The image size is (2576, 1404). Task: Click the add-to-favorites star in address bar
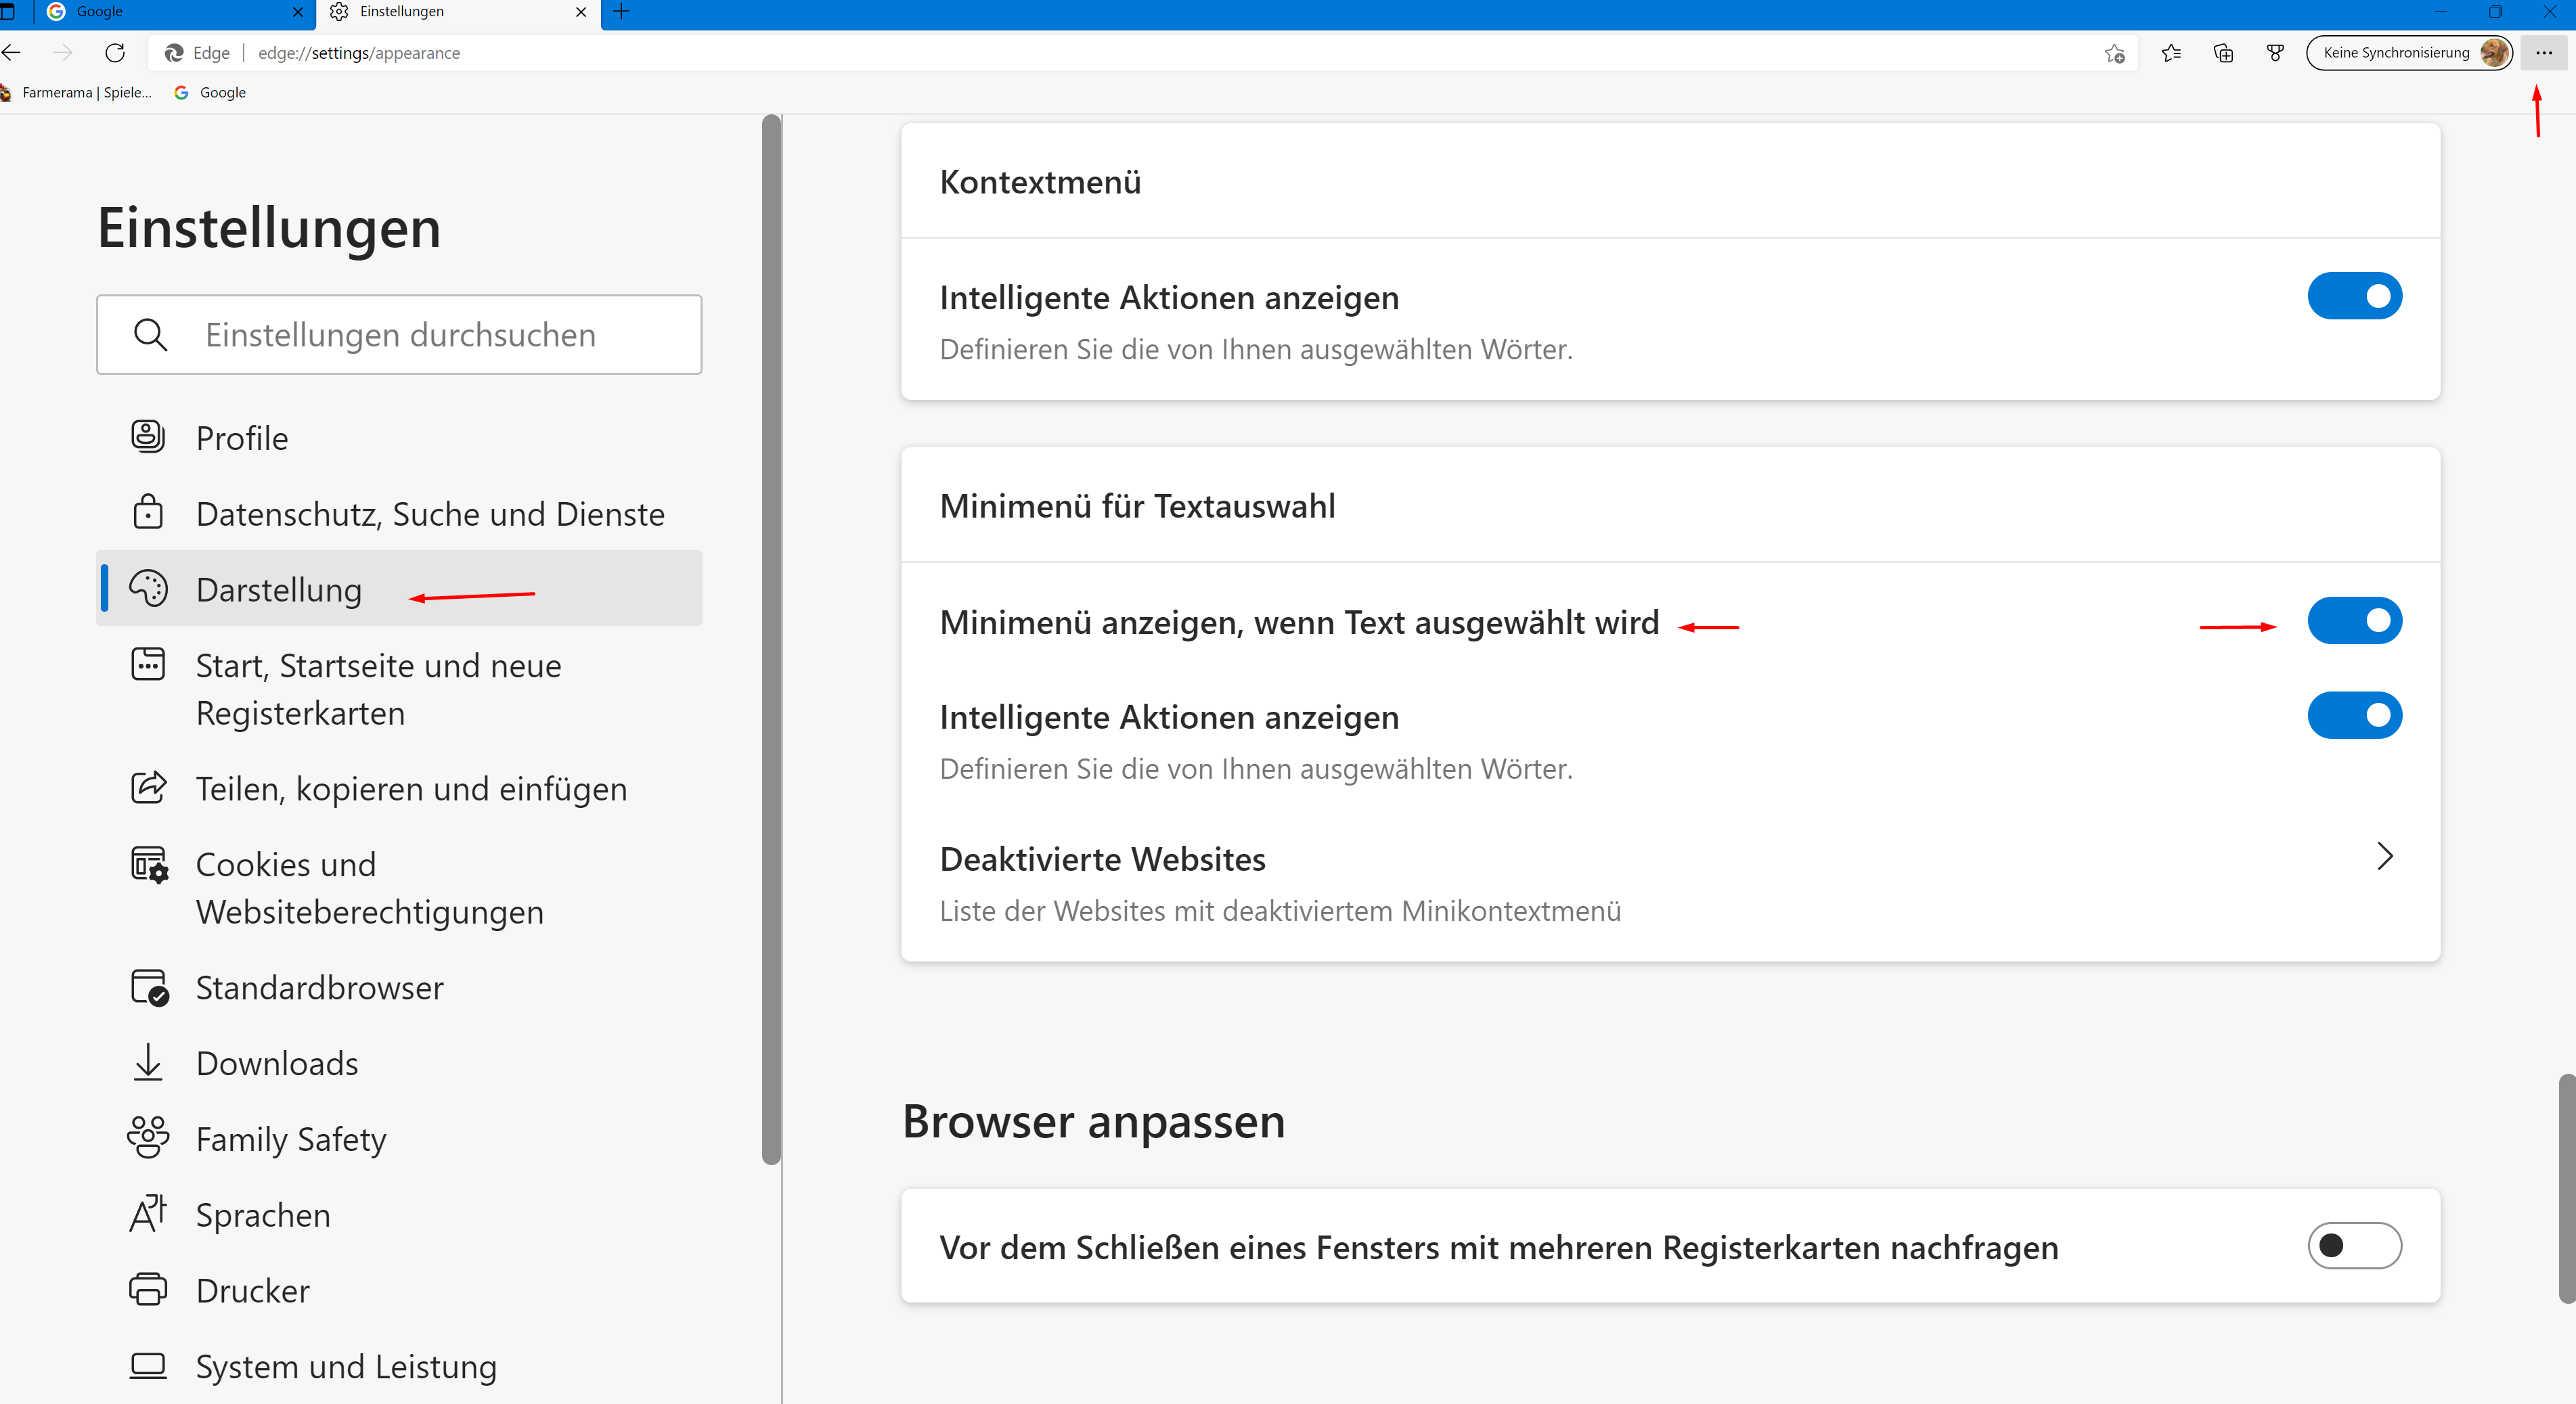click(x=2114, y=53)
